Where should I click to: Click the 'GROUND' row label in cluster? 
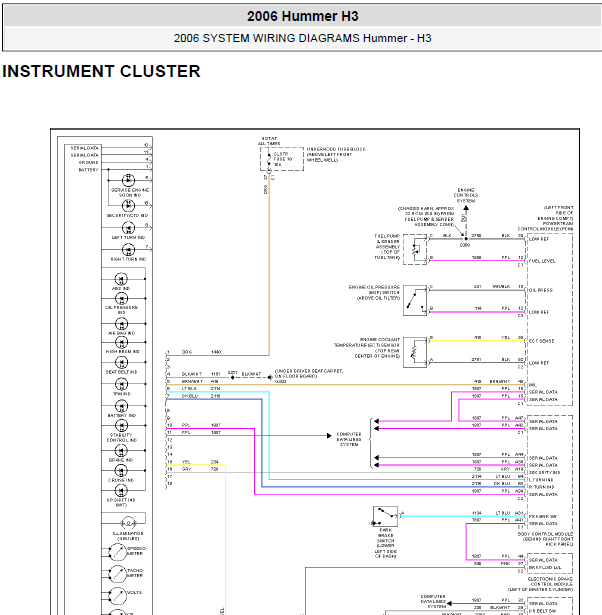tap(88, 162)
